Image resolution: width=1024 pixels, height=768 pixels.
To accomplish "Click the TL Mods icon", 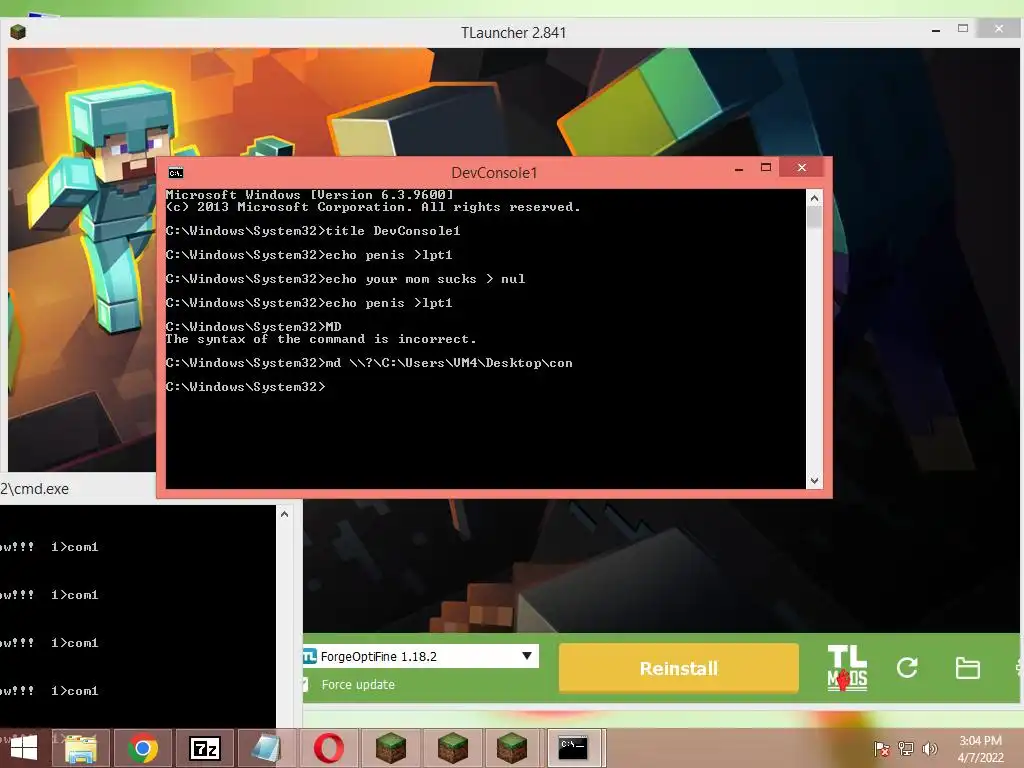I will click(x=847, y=668).
